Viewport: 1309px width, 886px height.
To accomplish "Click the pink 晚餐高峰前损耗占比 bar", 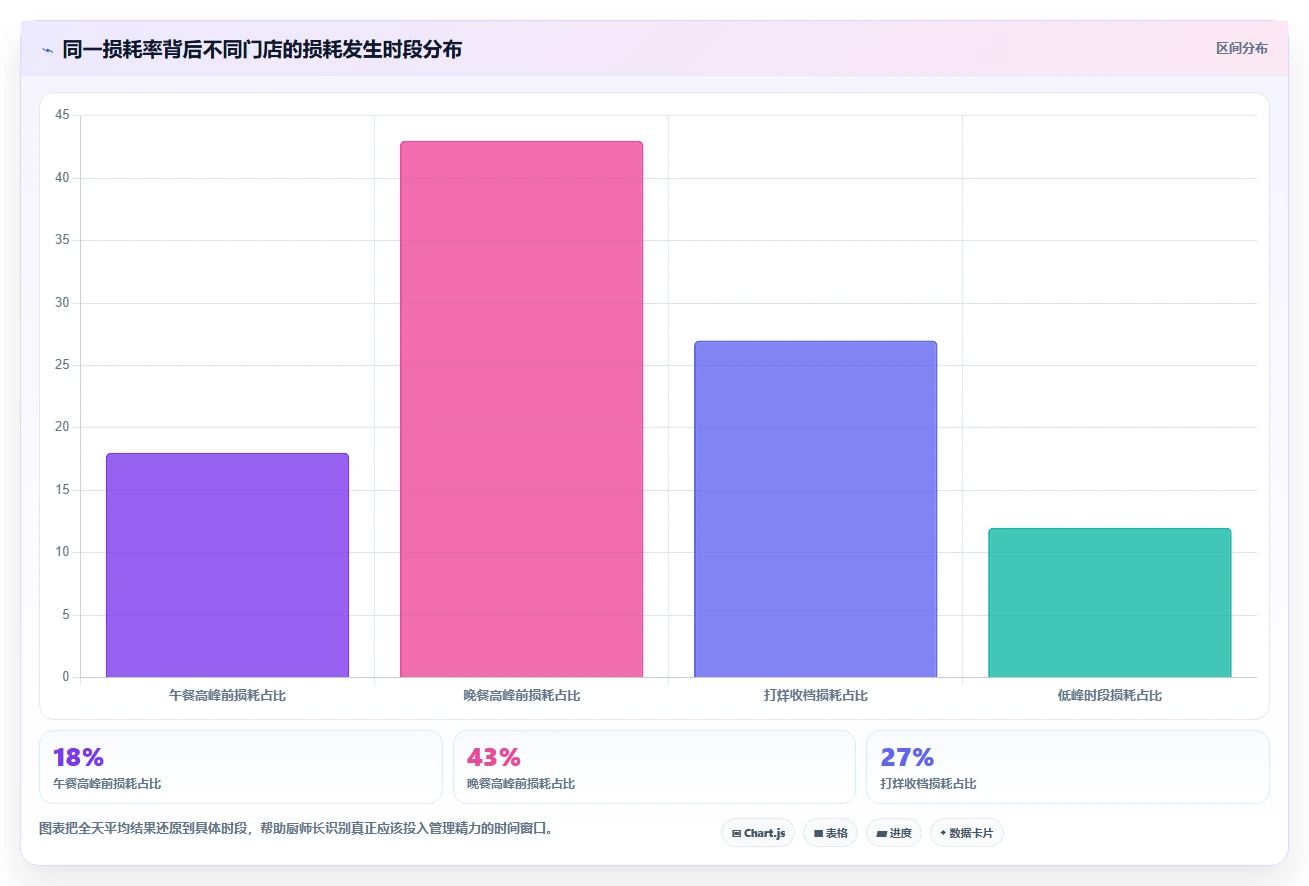I will [521, 409].
